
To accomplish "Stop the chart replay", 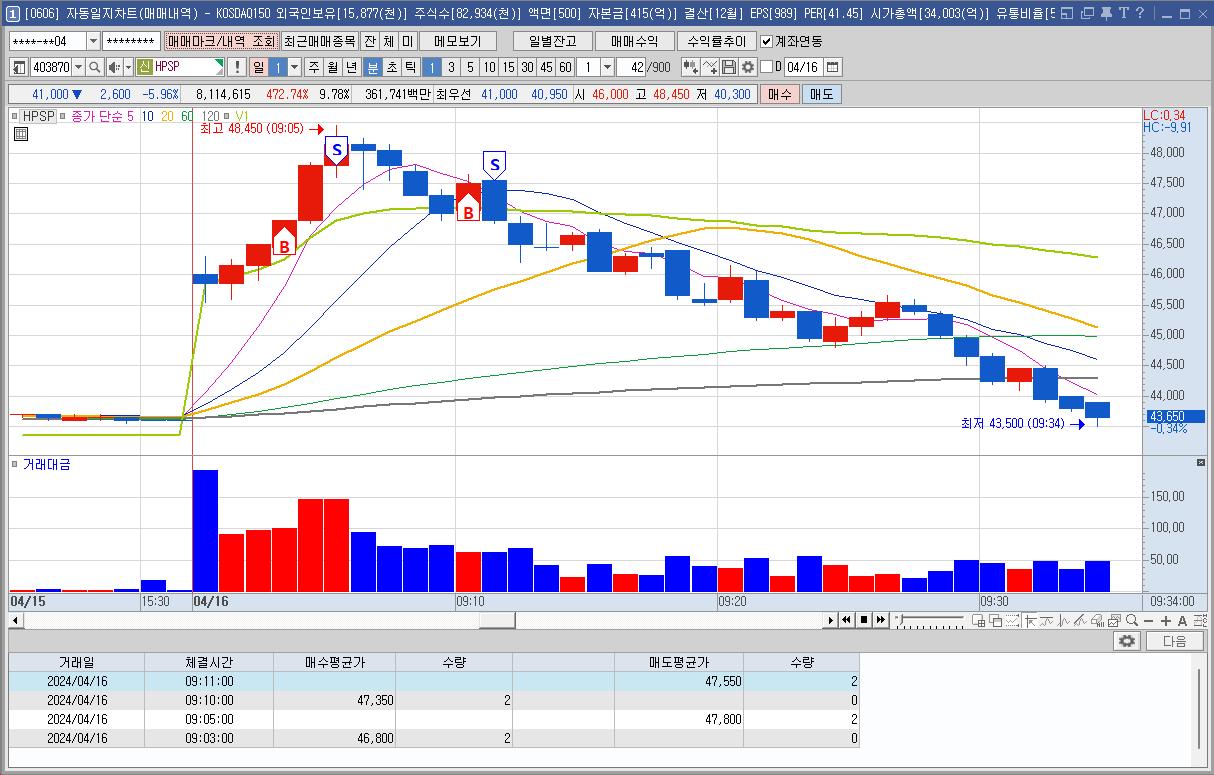I will click(863, 621).
